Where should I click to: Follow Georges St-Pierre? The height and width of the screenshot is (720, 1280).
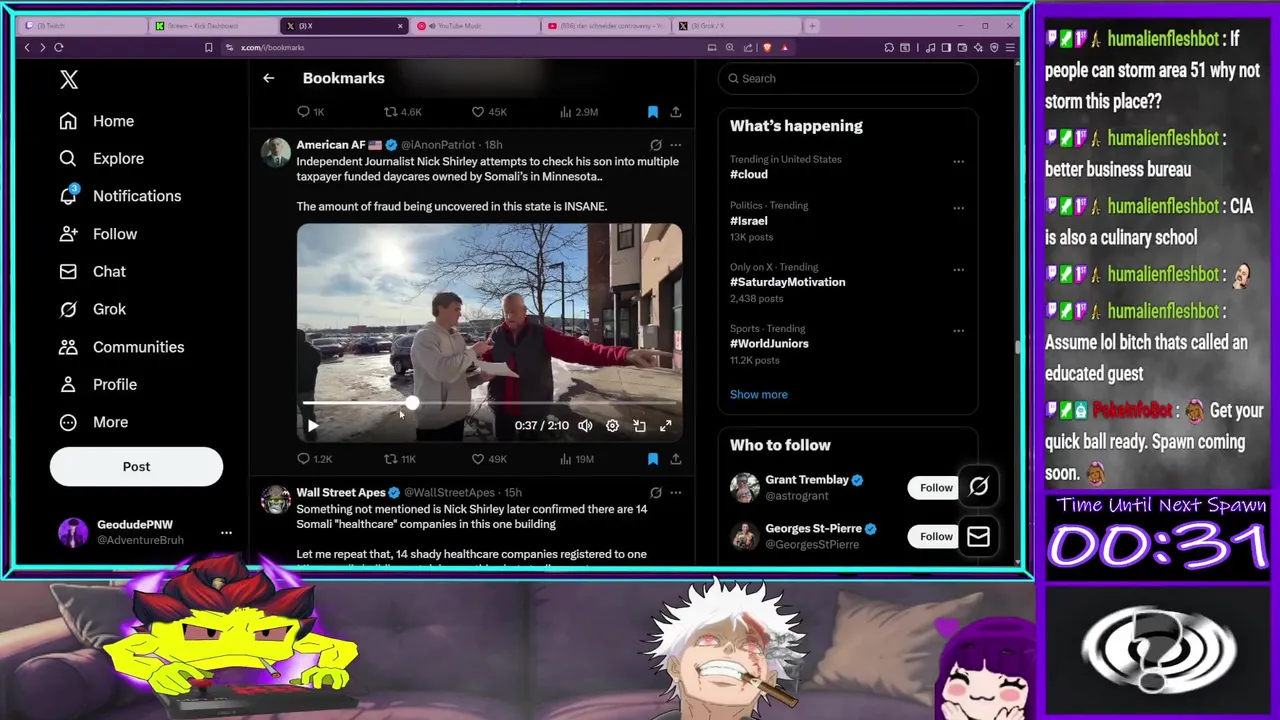pyautogui.click(x=936, y=537)
